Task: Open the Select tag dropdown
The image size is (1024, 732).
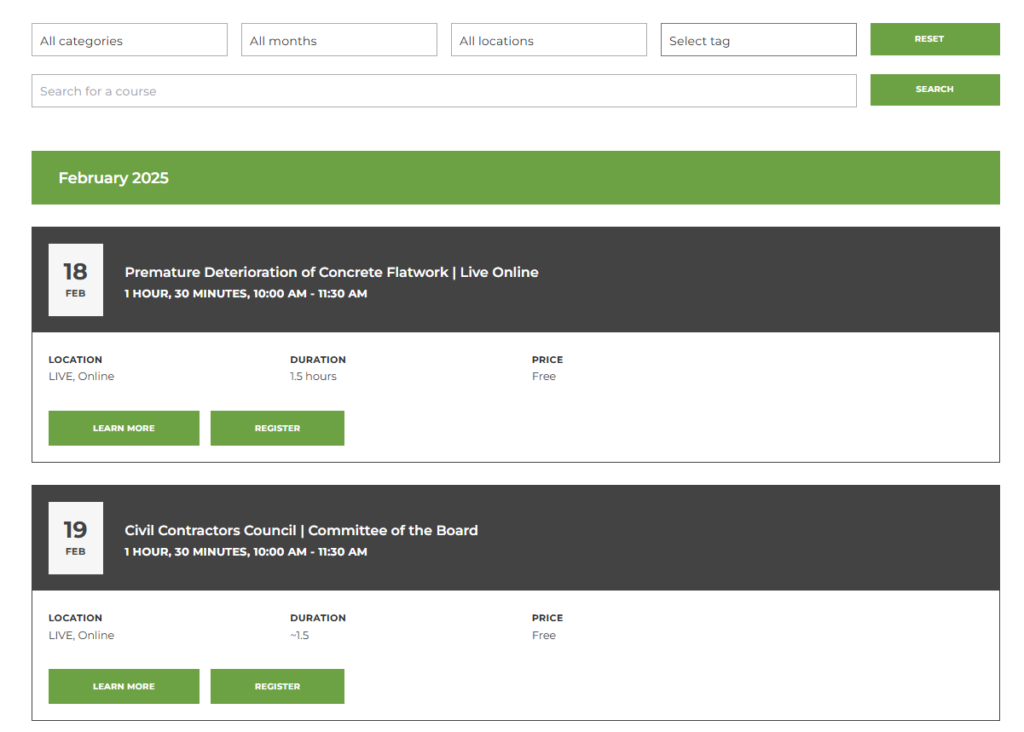Action: (758, 40)
